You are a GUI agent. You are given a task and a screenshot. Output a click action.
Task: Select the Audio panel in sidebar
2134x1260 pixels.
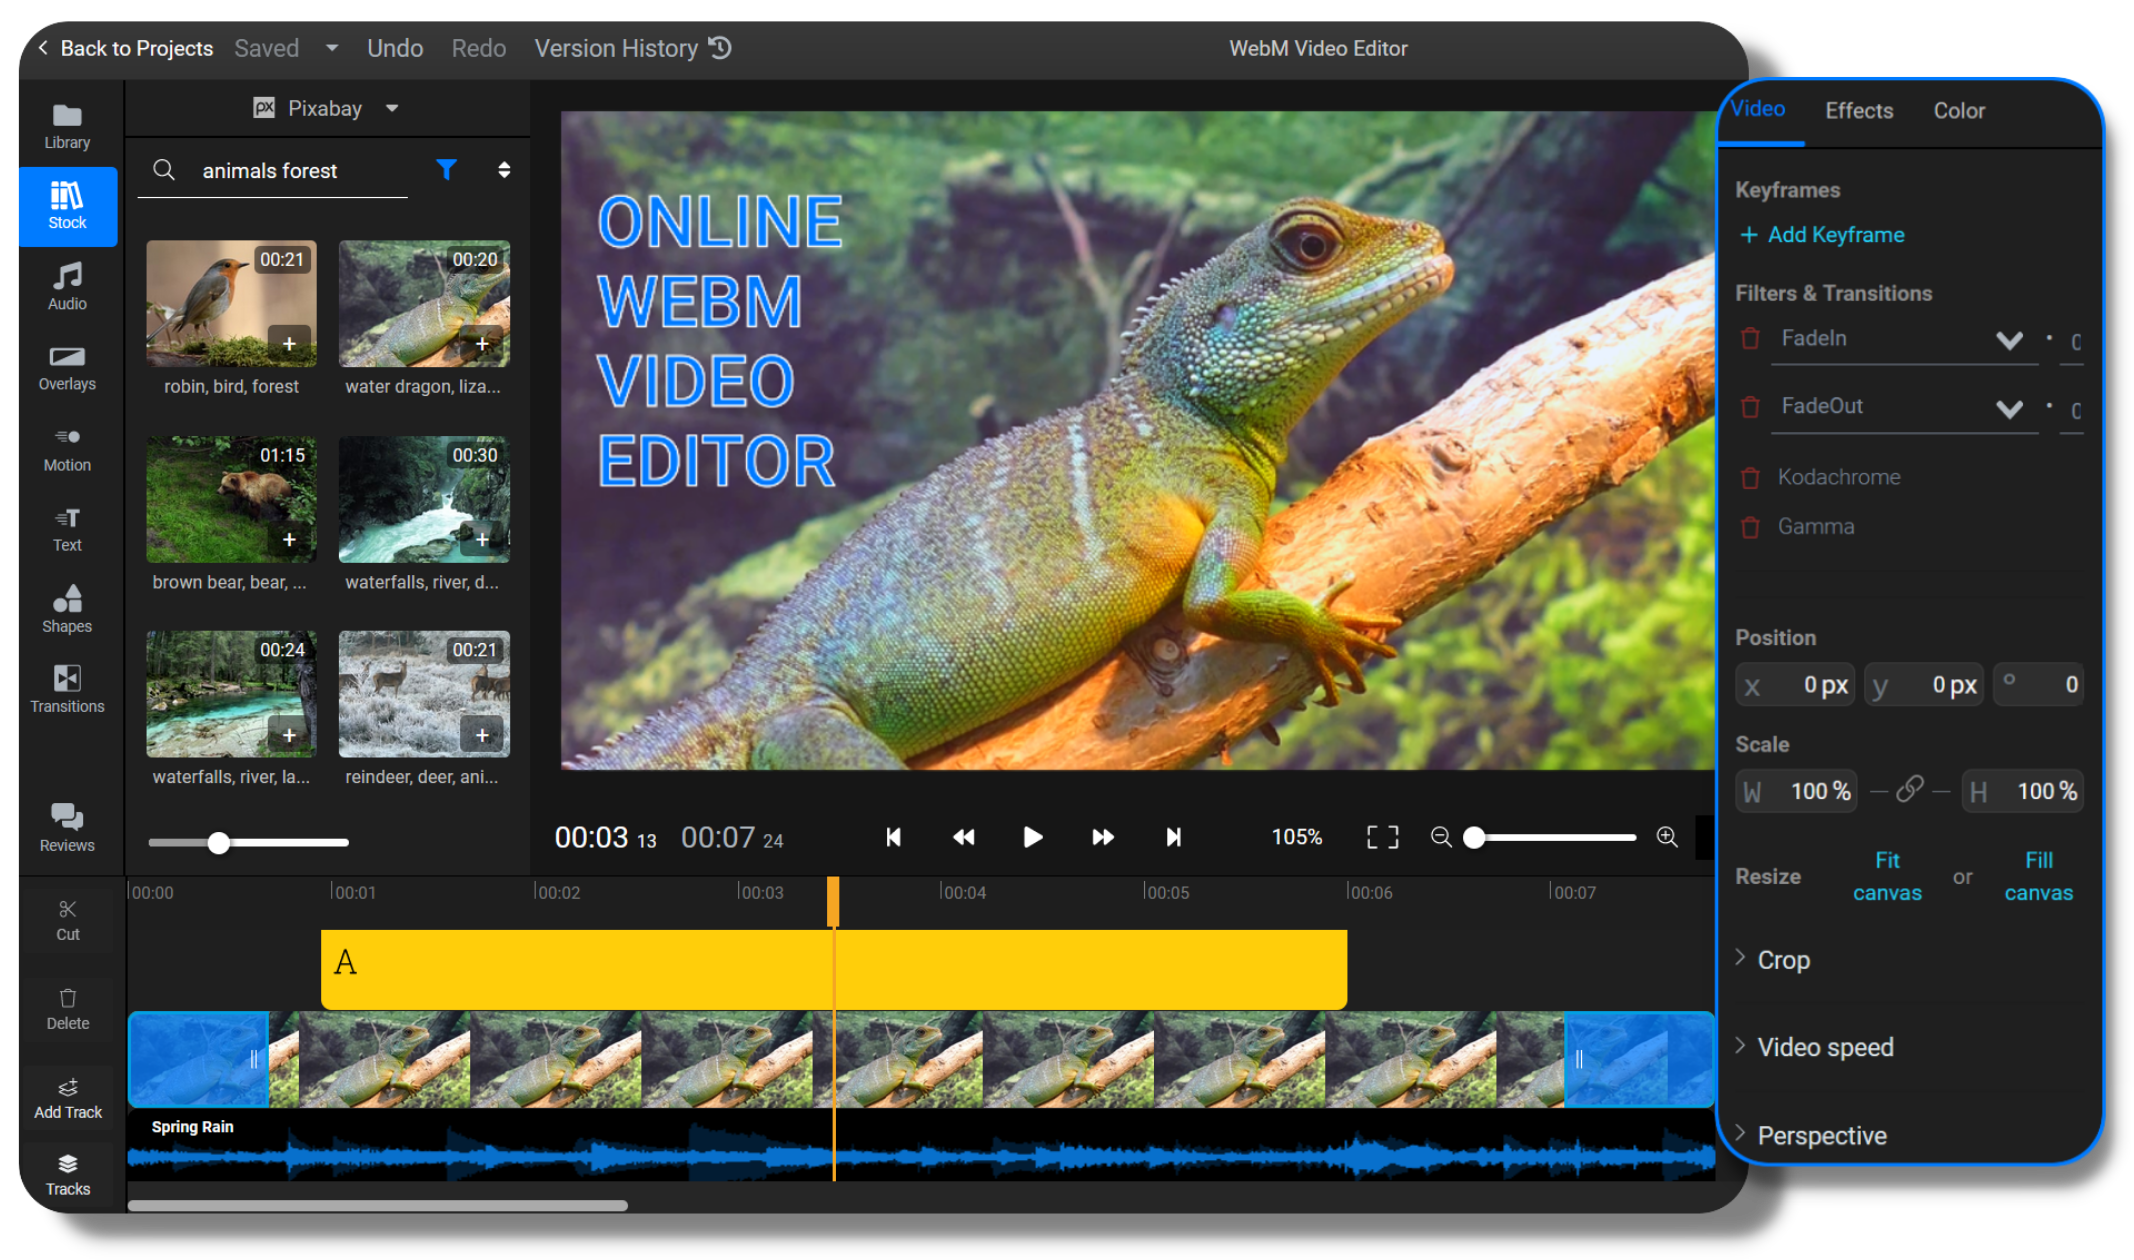tap(66, 287)
